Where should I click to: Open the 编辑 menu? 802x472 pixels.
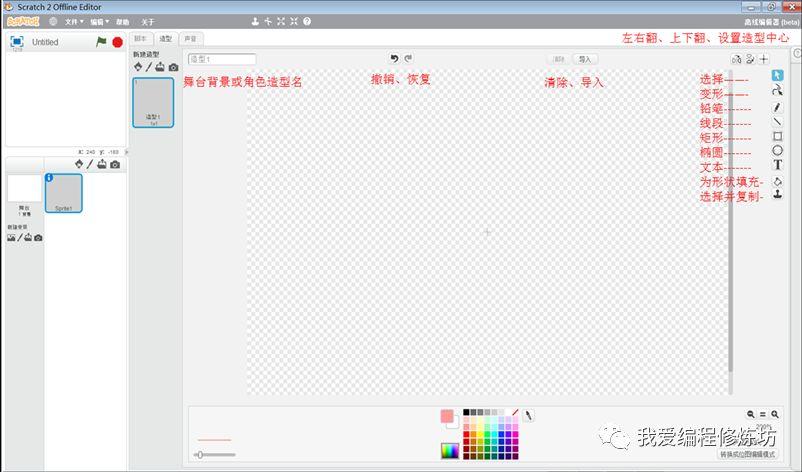[x=99, y=22]
